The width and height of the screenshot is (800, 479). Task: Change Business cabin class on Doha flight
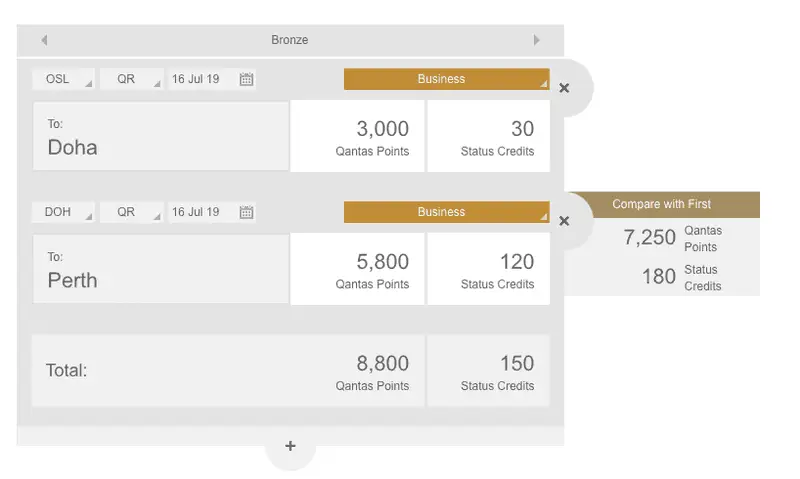pos(446,79)
